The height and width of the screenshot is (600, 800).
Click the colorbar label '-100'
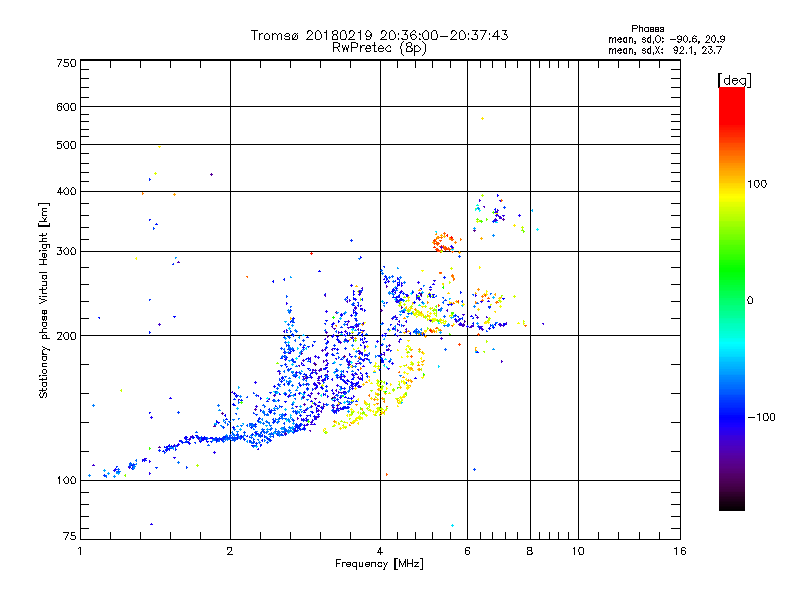pyautogui.click(x=761, y=417)
